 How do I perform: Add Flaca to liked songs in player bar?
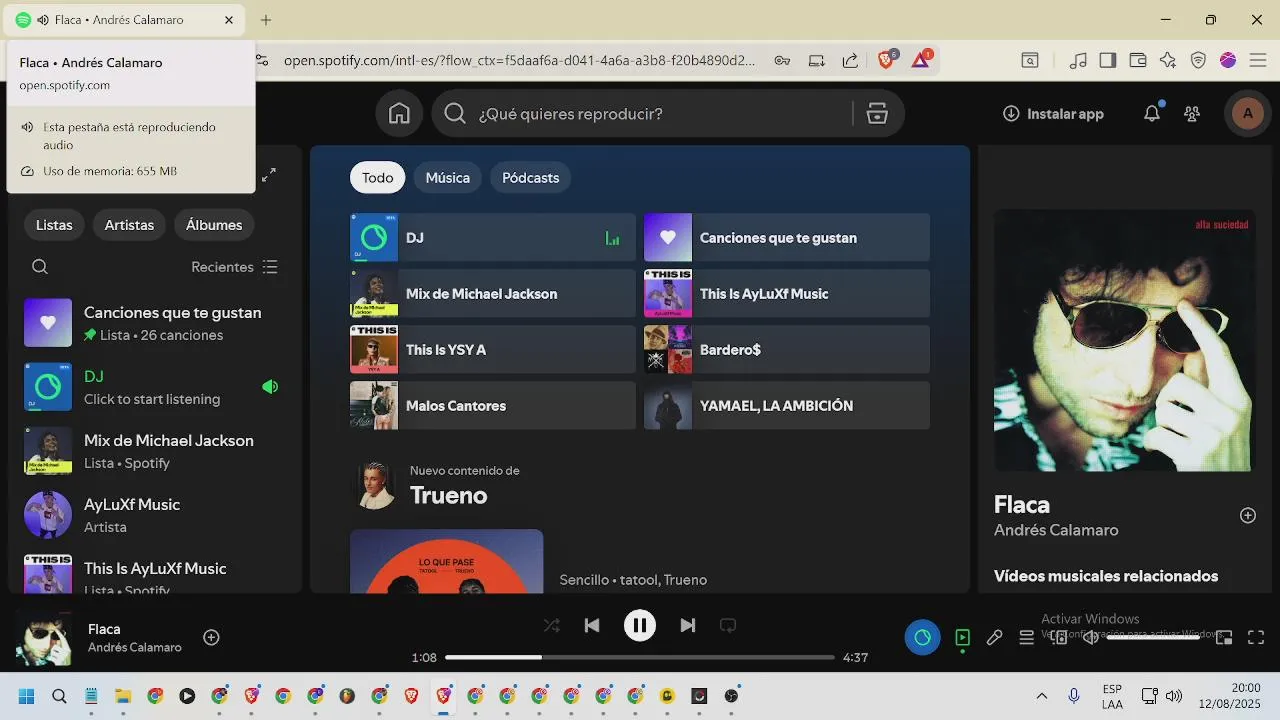tap(211, 637)
